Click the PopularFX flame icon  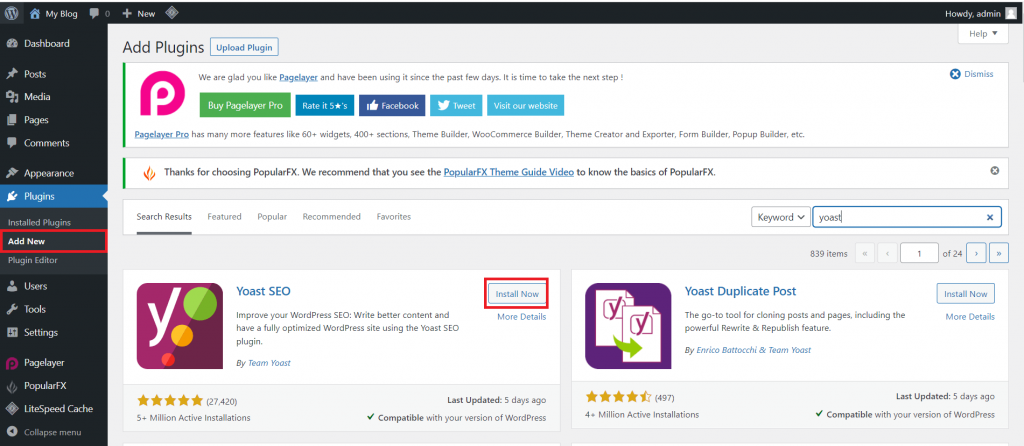click(x=150, y=173)
